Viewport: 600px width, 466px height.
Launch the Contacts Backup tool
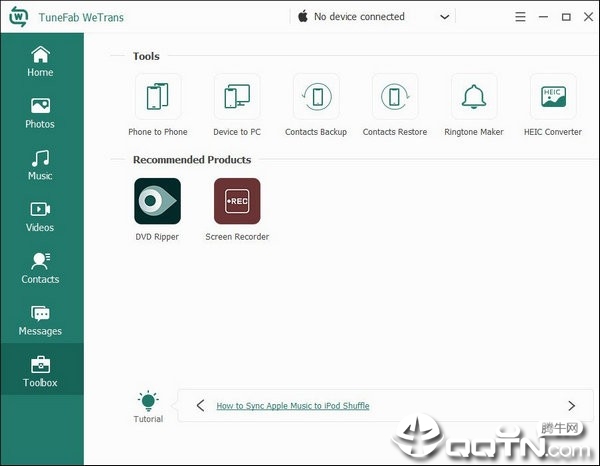[x=316, y=96]
